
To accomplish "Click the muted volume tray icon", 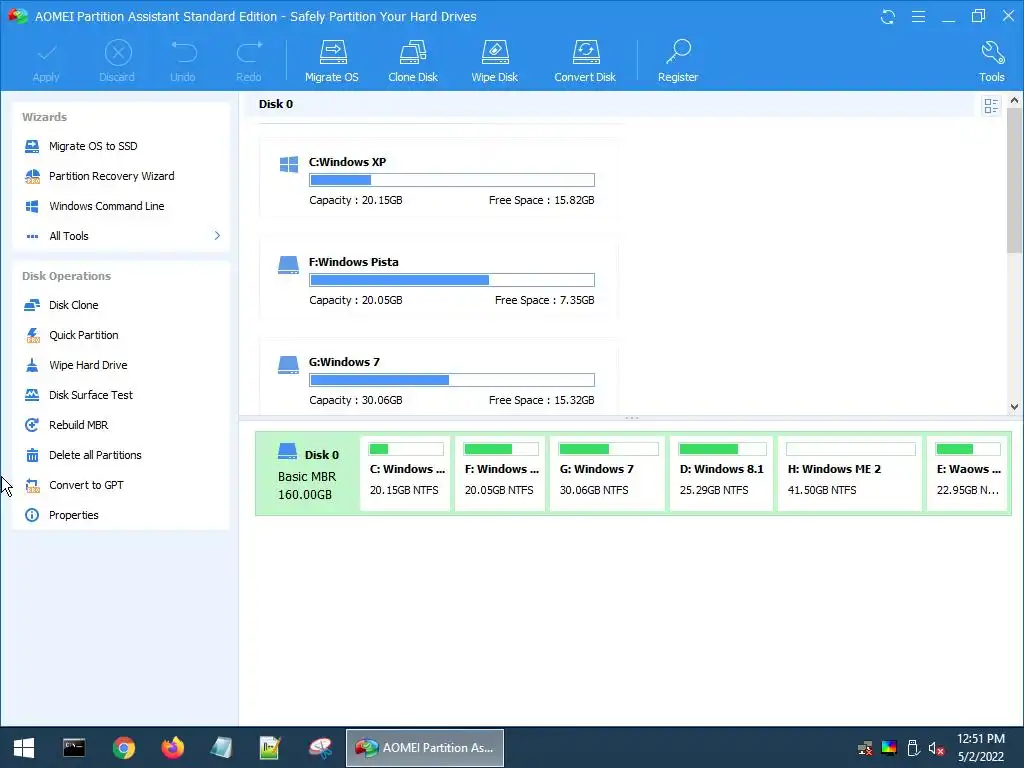I will coord(936,748).
